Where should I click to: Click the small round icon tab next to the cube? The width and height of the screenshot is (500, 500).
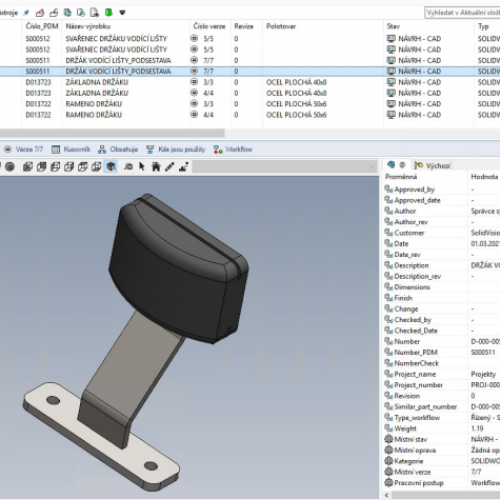(x=402, y=165)
